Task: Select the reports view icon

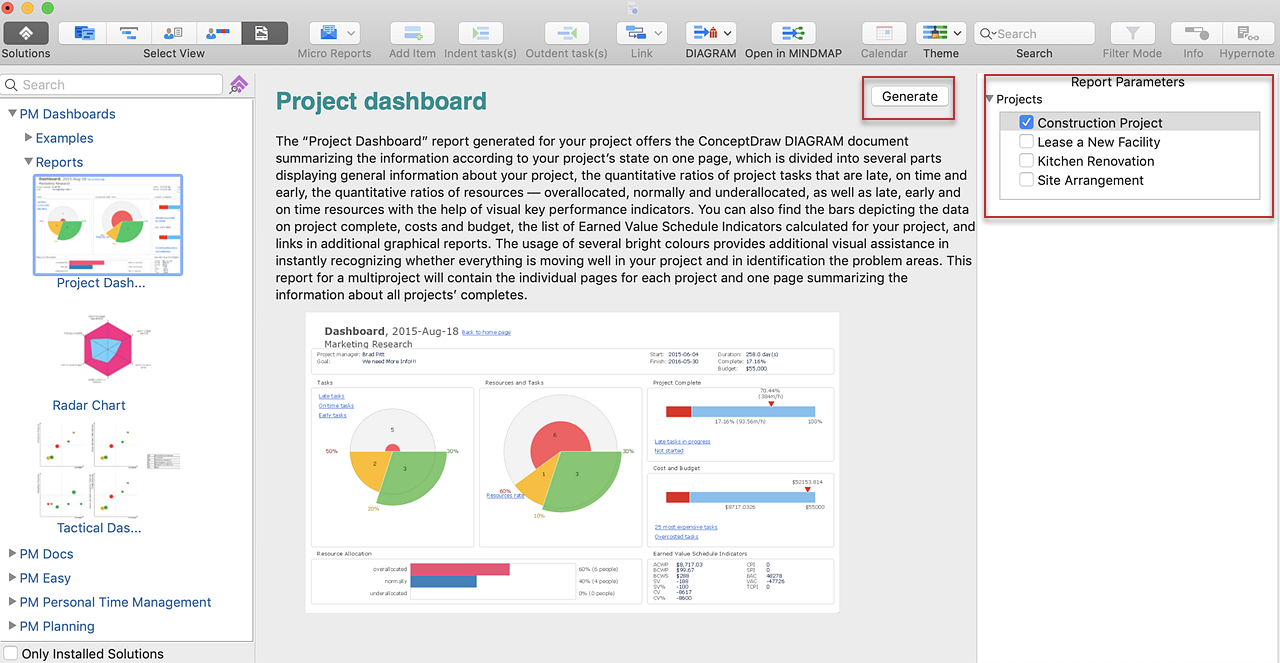Action: (264, 33)
